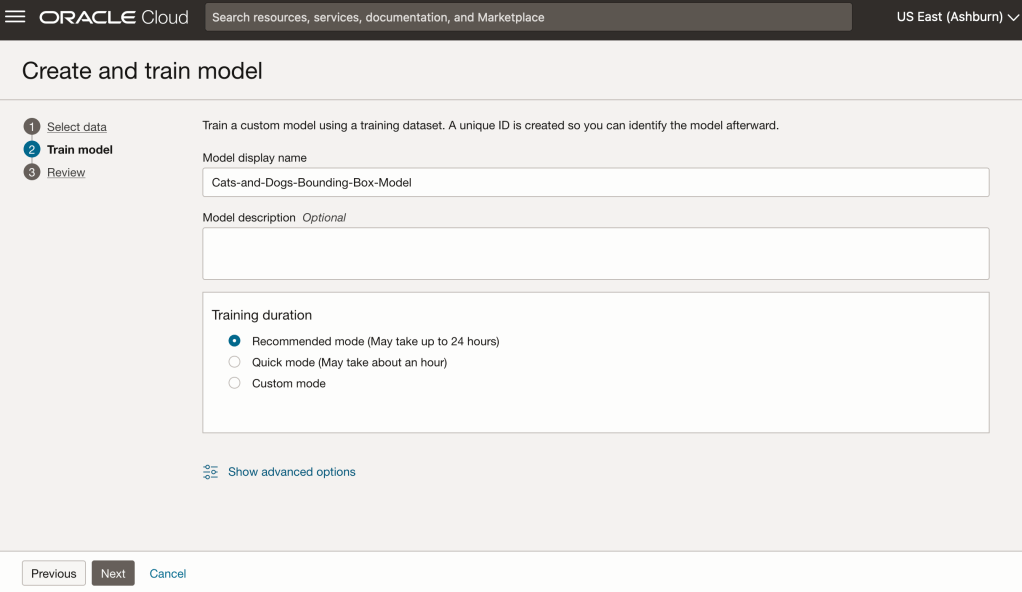Viewport: 1022px width, 592px height.
Task: Click step 1 circle icon
Action: (32, 127)
